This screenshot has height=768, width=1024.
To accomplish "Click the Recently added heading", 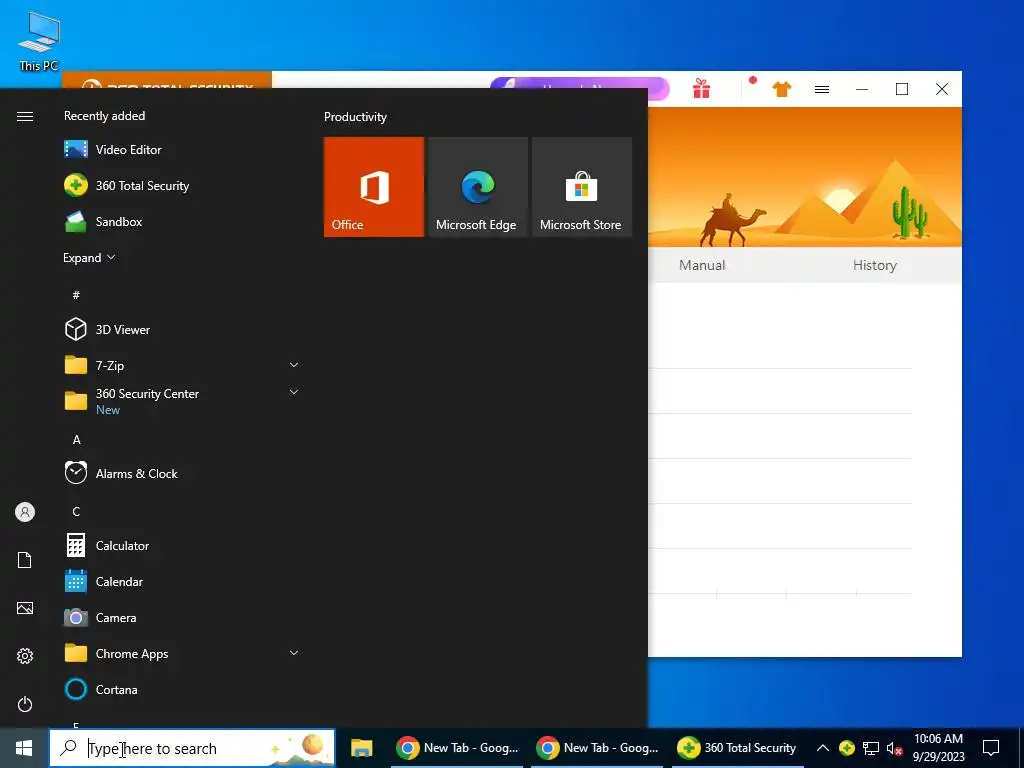I will click(x=104, y=116).
